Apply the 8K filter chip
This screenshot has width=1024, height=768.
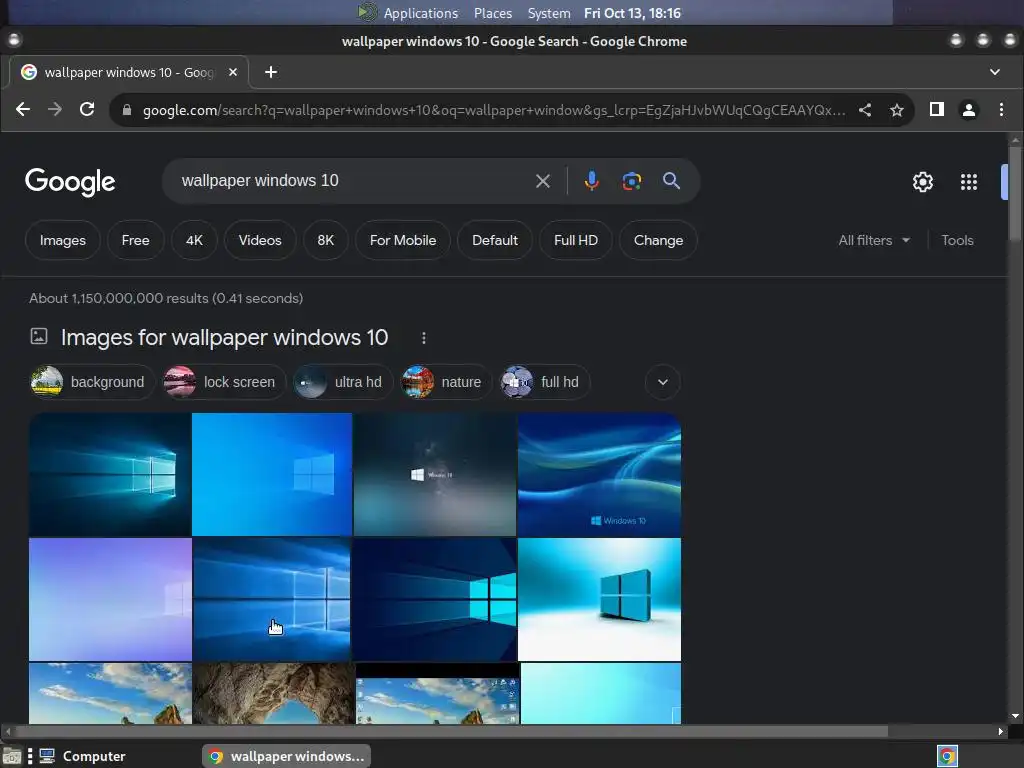tap(325, 240)
